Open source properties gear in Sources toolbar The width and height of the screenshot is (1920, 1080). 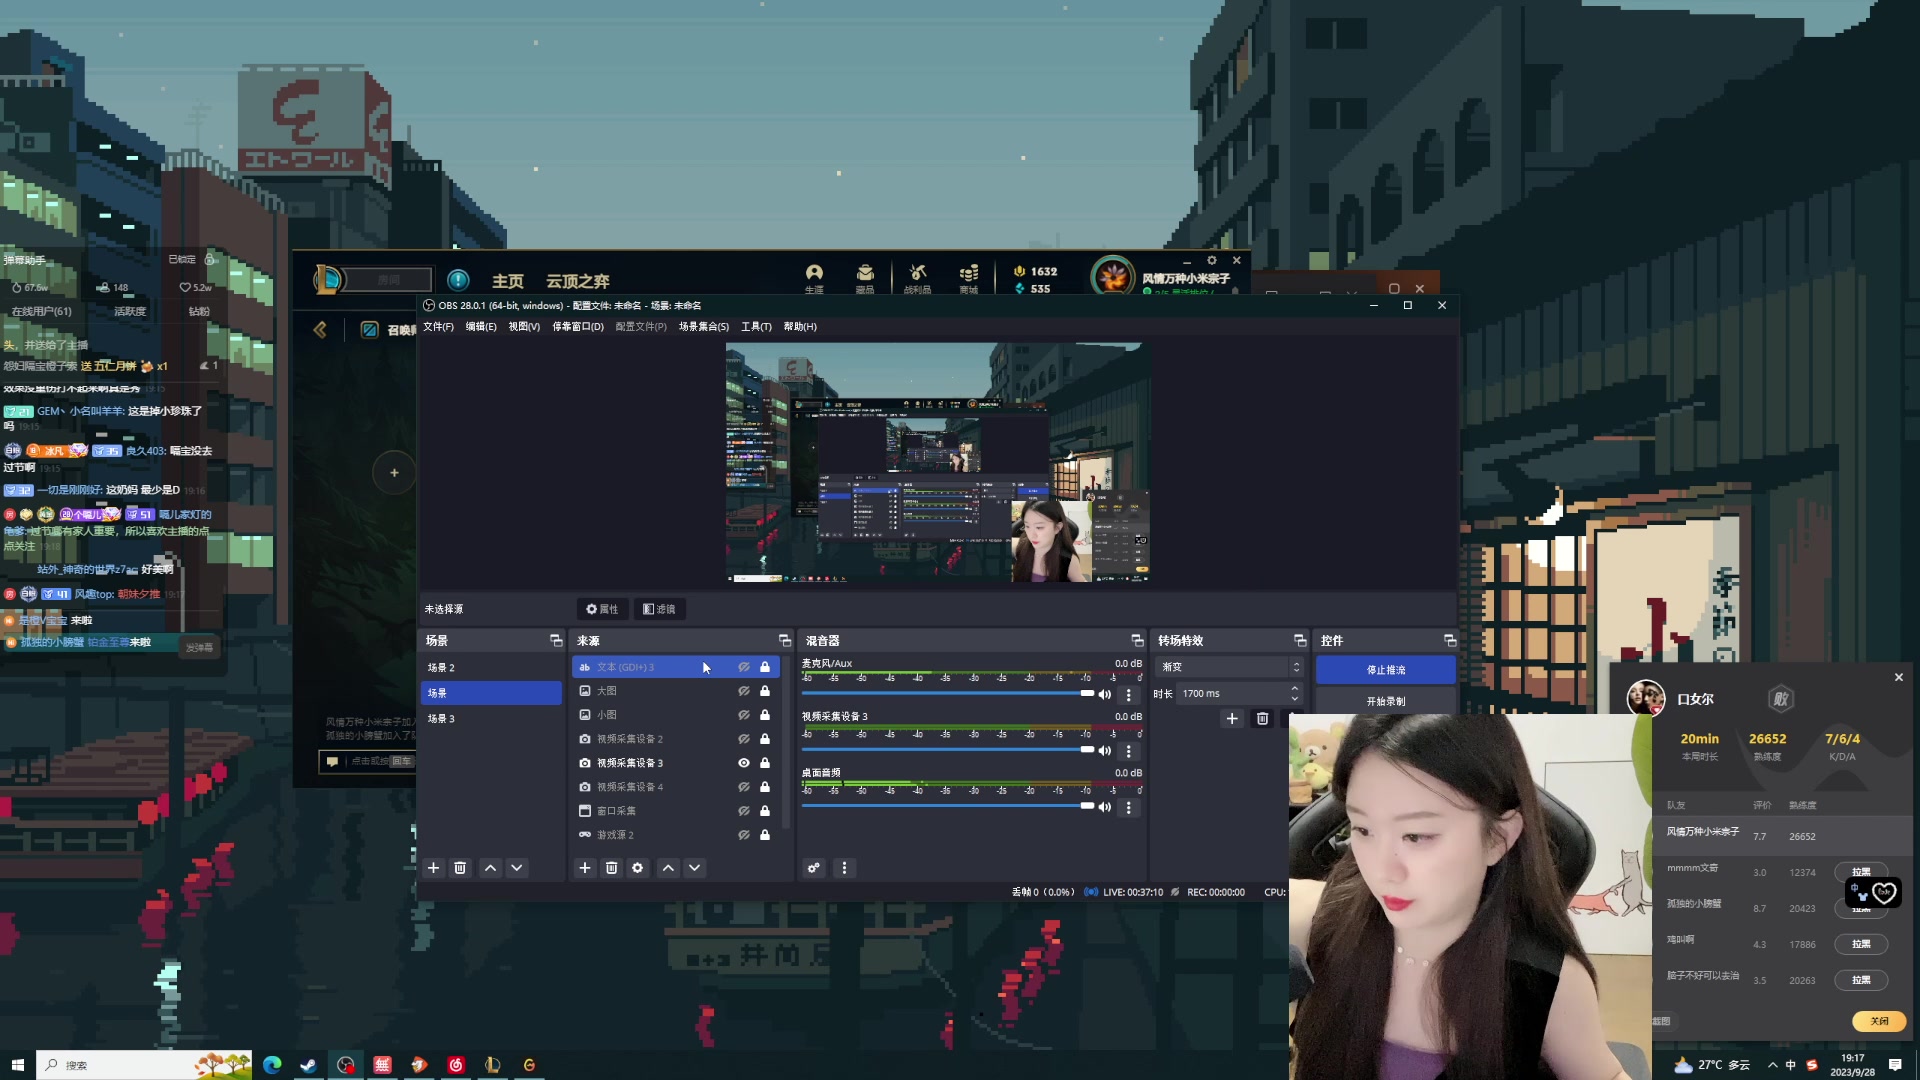[x=638, y=868]
